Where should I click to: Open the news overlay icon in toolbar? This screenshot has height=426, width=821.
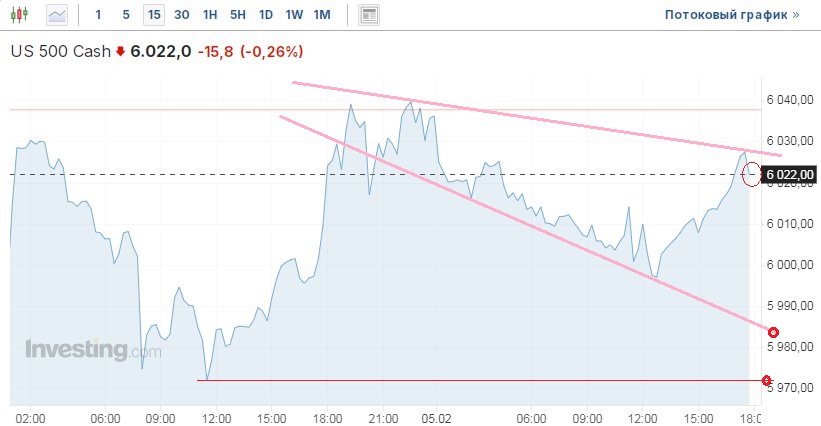point(370,15)
